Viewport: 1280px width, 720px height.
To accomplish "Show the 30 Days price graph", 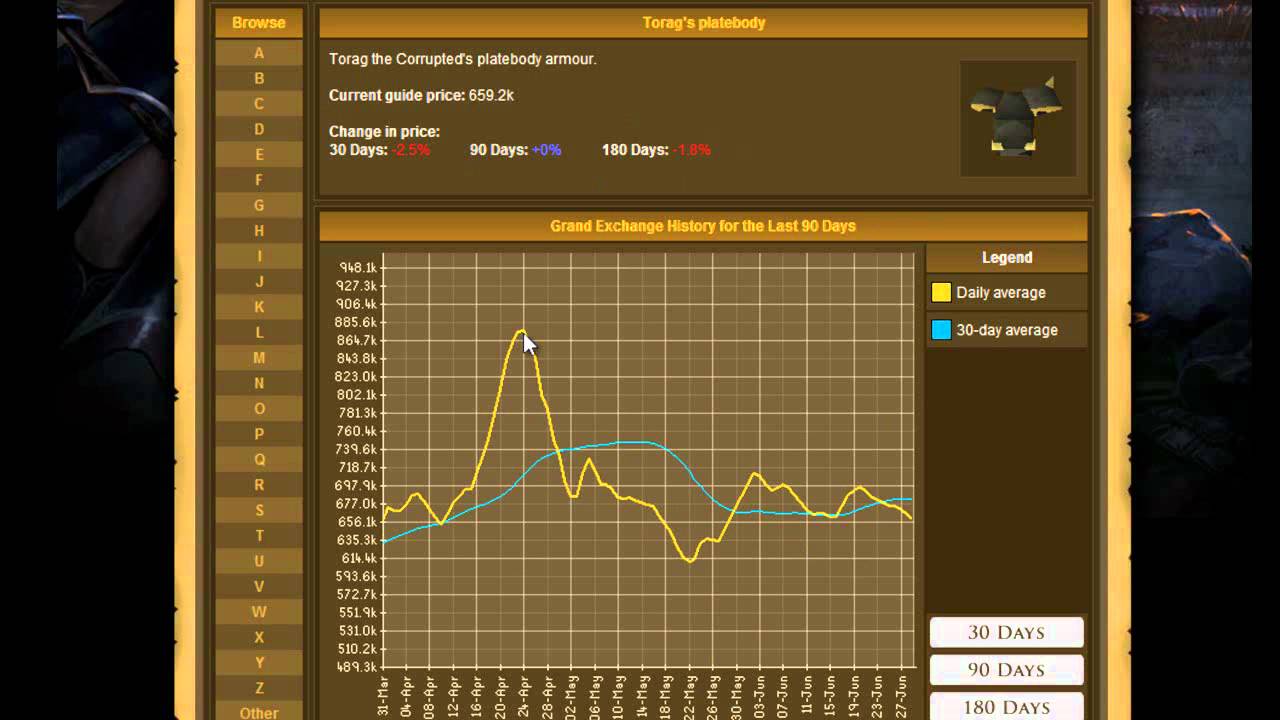I will coord(1006,632).
